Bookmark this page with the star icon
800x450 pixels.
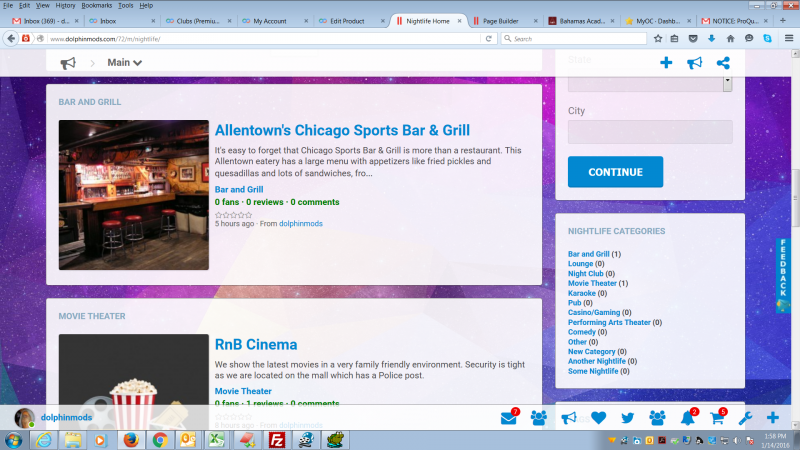(658, 38)
